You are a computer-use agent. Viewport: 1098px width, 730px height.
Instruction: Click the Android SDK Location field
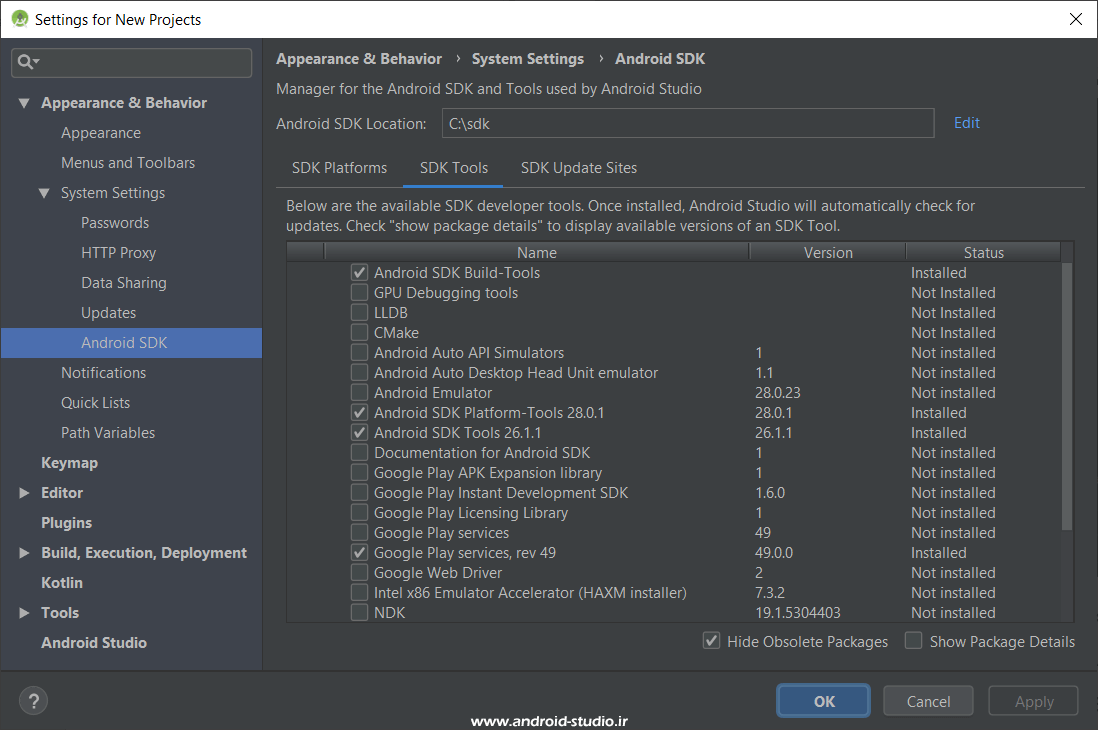(x=688, y=123)
